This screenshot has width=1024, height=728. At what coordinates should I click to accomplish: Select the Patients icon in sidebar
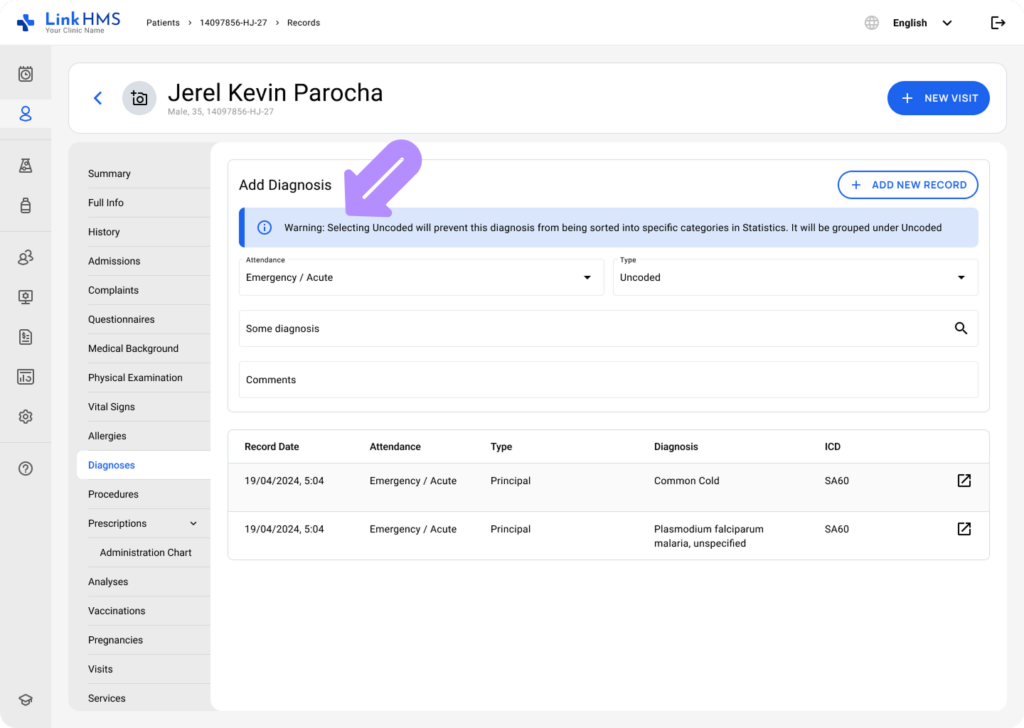tap(25, 113)
